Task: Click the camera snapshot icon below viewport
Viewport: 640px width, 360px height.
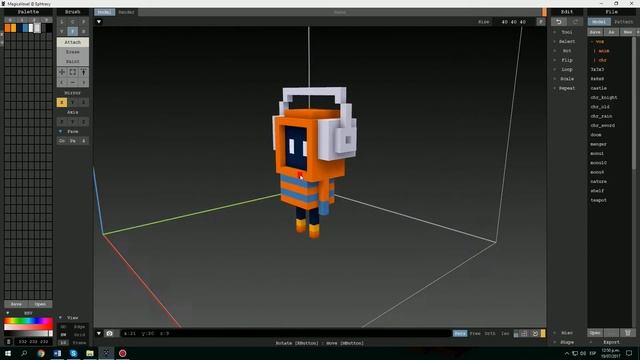Action: (x=109, y=333)
